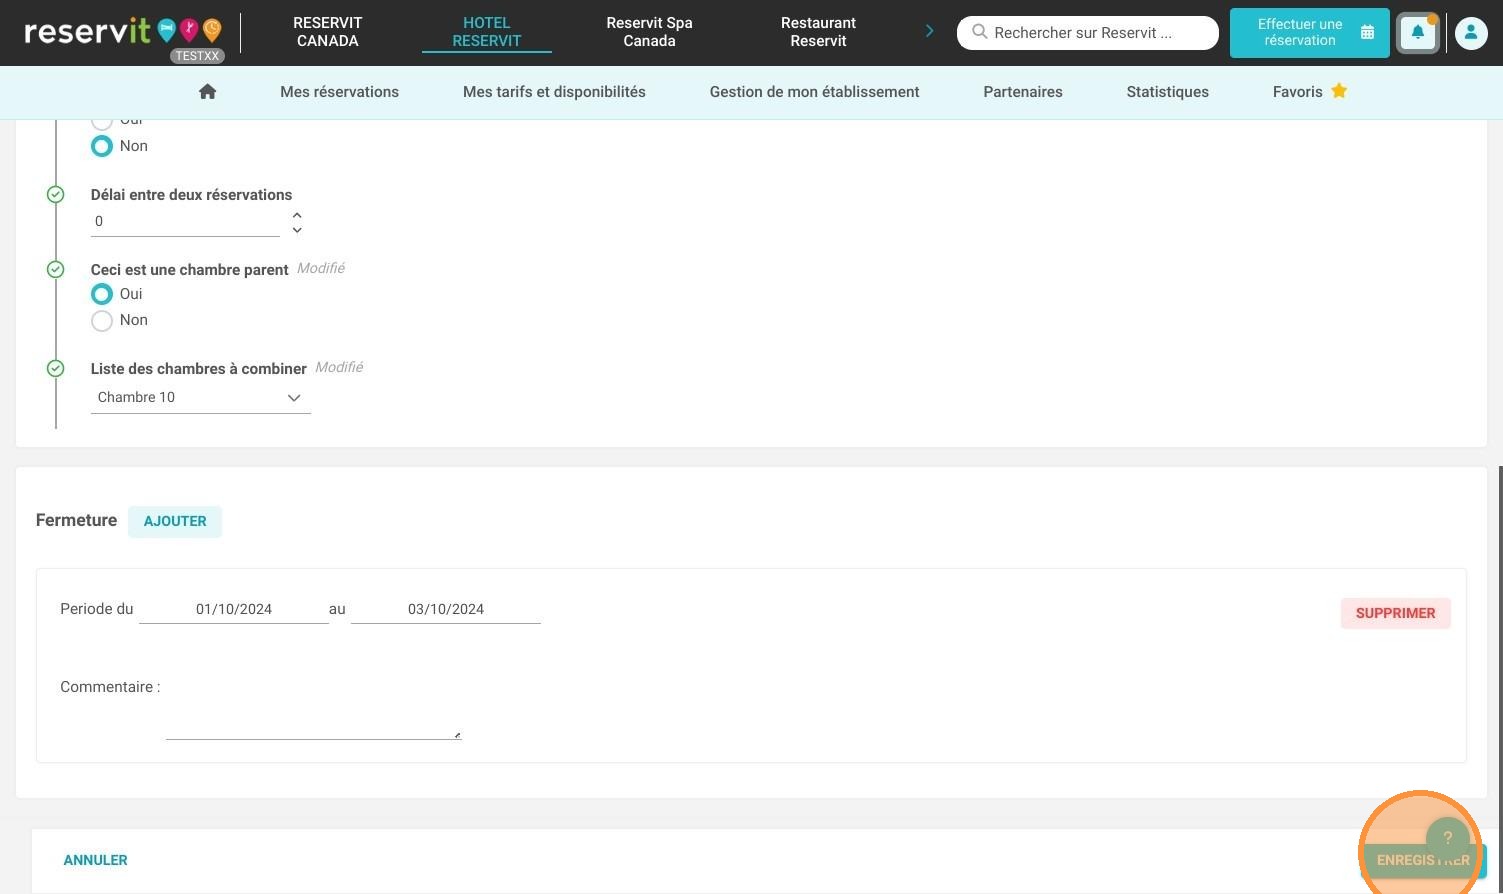The width and height of the screenshot is (1503, 894).
Task: Click the Reservit logo
Action: tap(123, 32)
